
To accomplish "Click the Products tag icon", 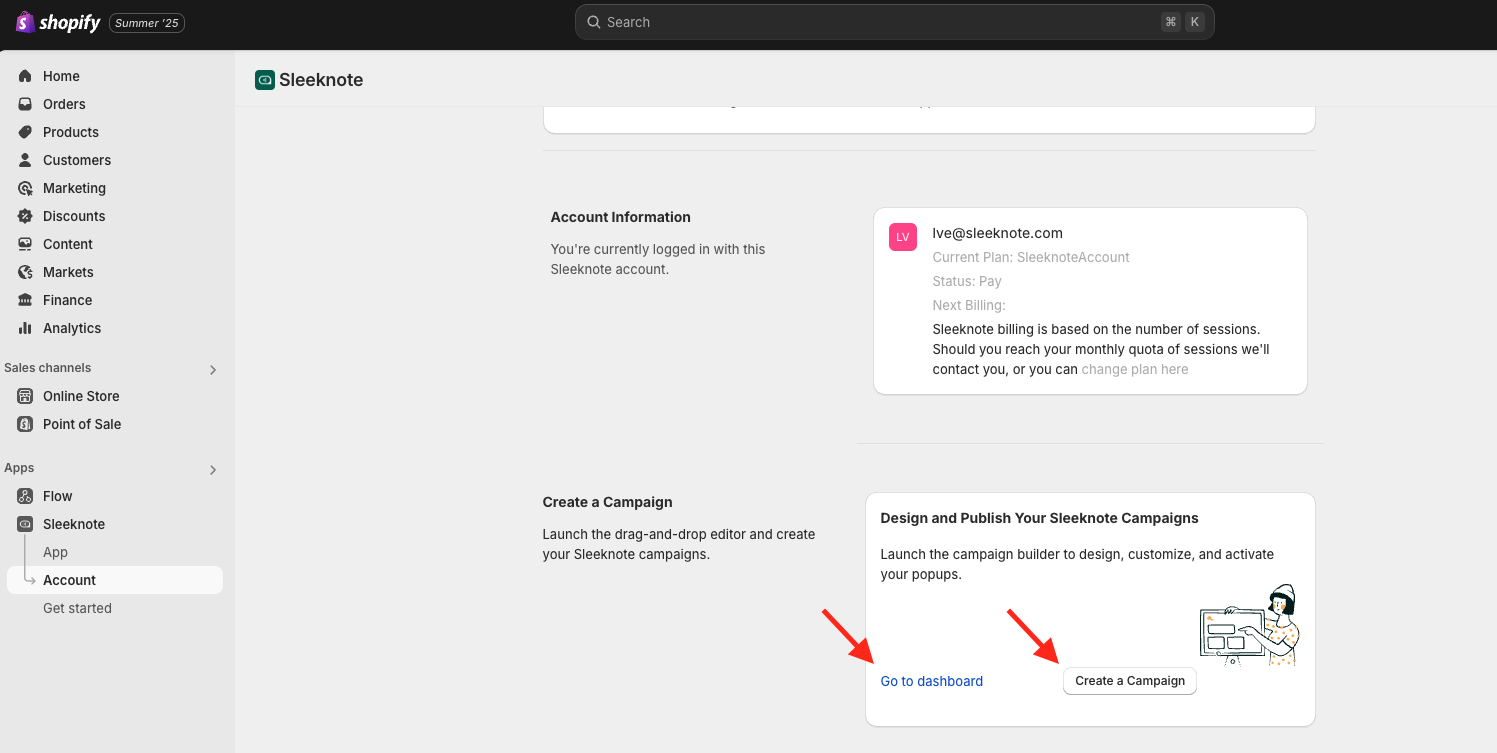I will 25,132.
